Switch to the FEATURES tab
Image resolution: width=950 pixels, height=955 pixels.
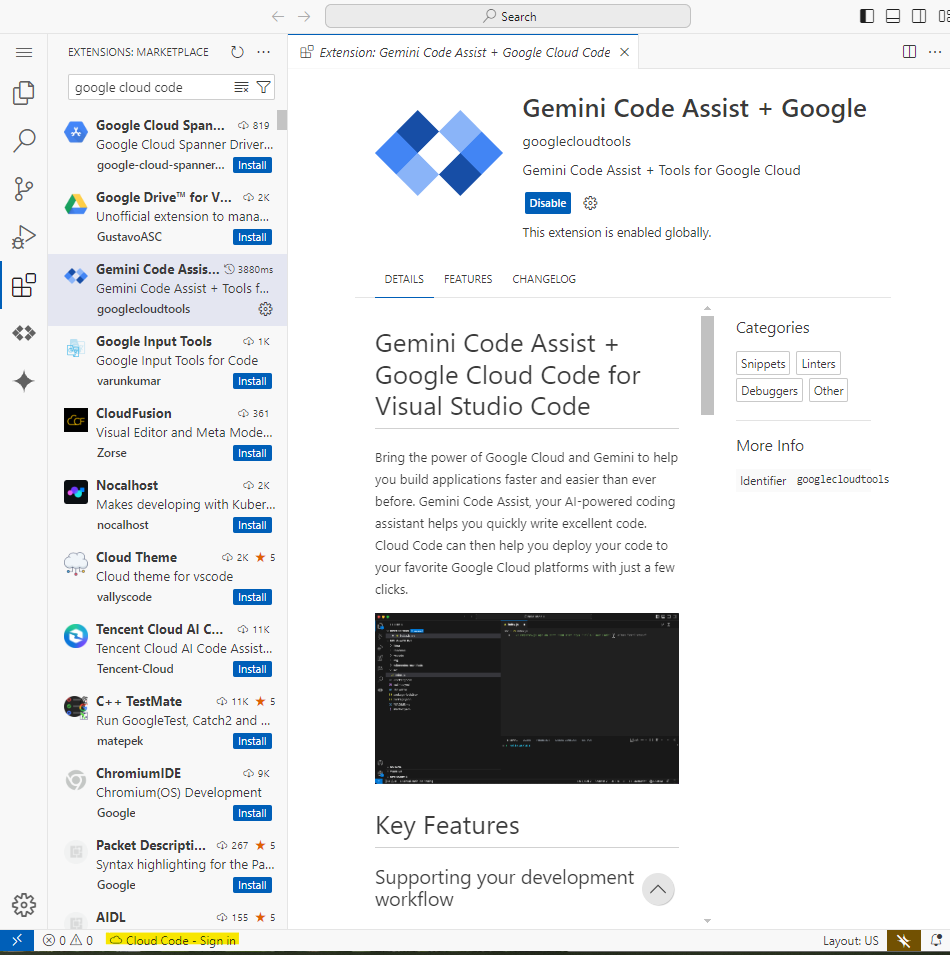(x=468, y=279)
